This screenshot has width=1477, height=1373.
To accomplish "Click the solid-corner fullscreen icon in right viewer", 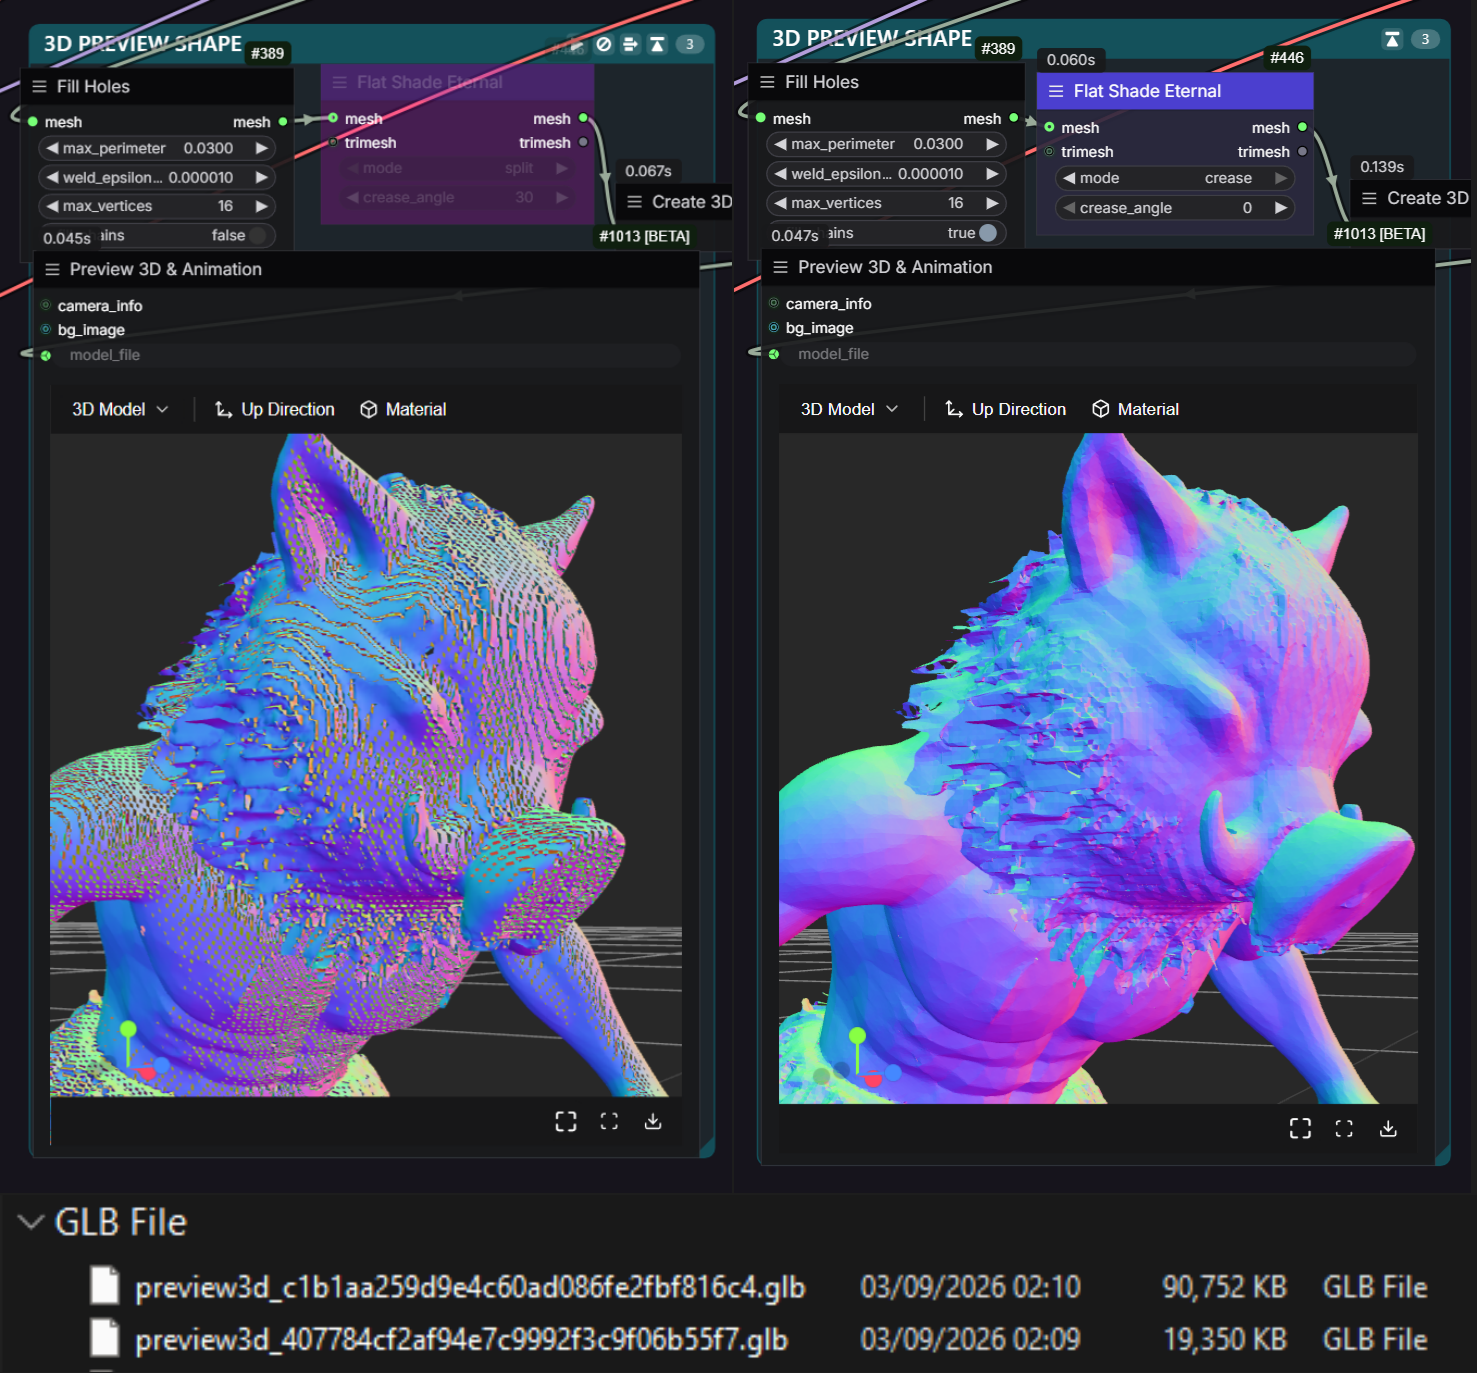I will (1300, 1128).
